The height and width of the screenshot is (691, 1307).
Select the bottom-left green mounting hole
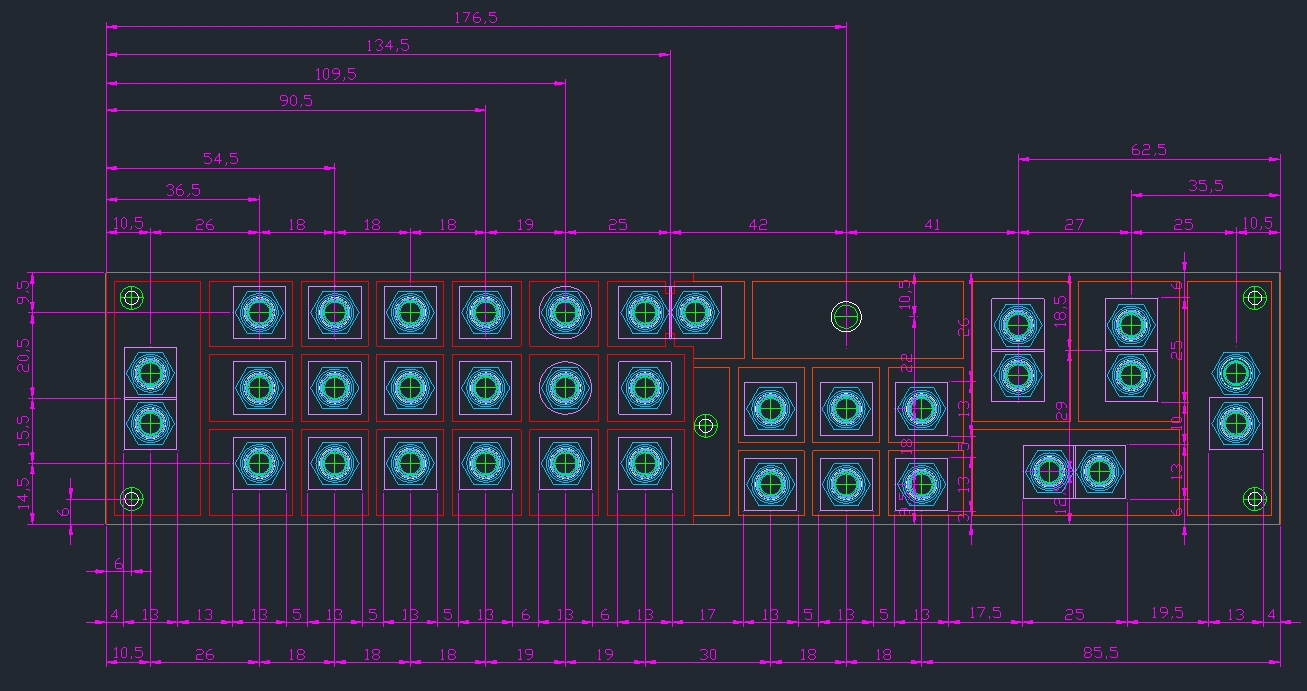click(131, 498)
